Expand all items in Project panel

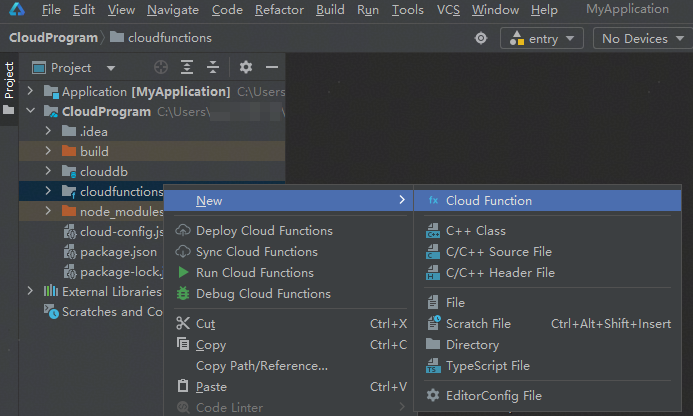187,67
